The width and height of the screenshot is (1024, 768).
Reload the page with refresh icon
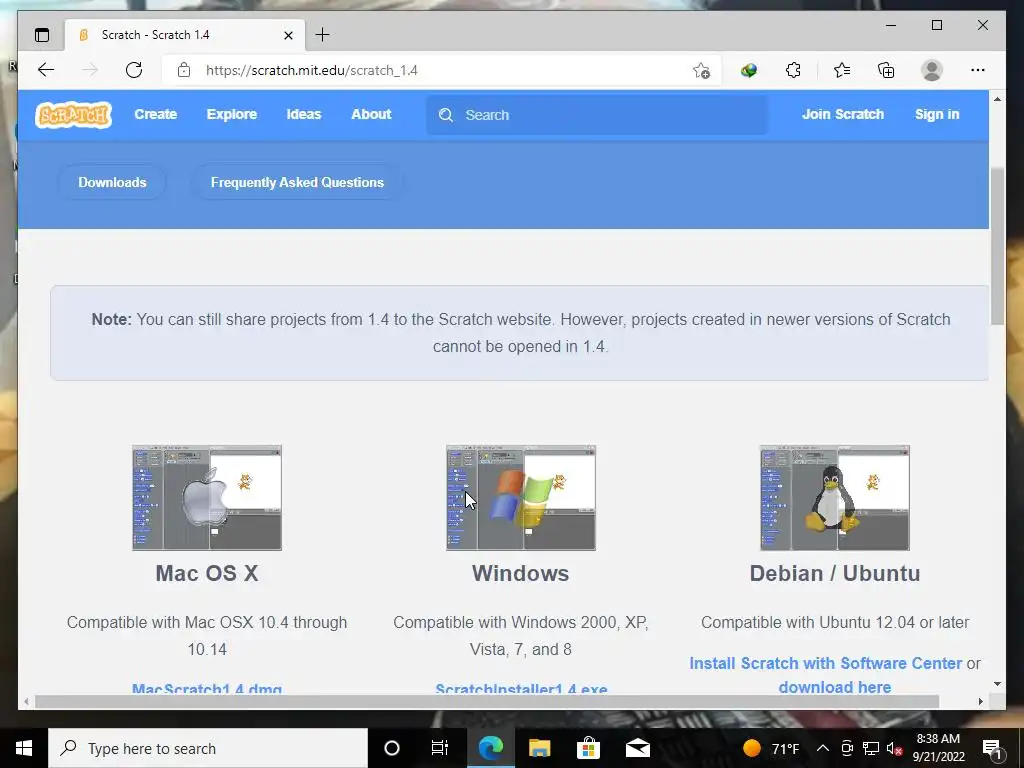click(x=134, y=70)
